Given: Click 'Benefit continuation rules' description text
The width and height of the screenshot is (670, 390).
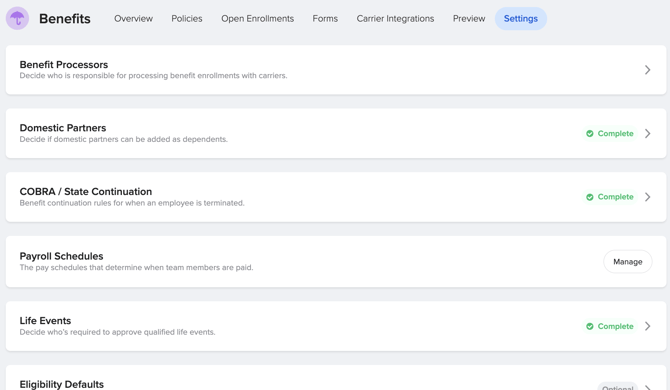Looking at the screenshot, I should (x=132, y=203).
